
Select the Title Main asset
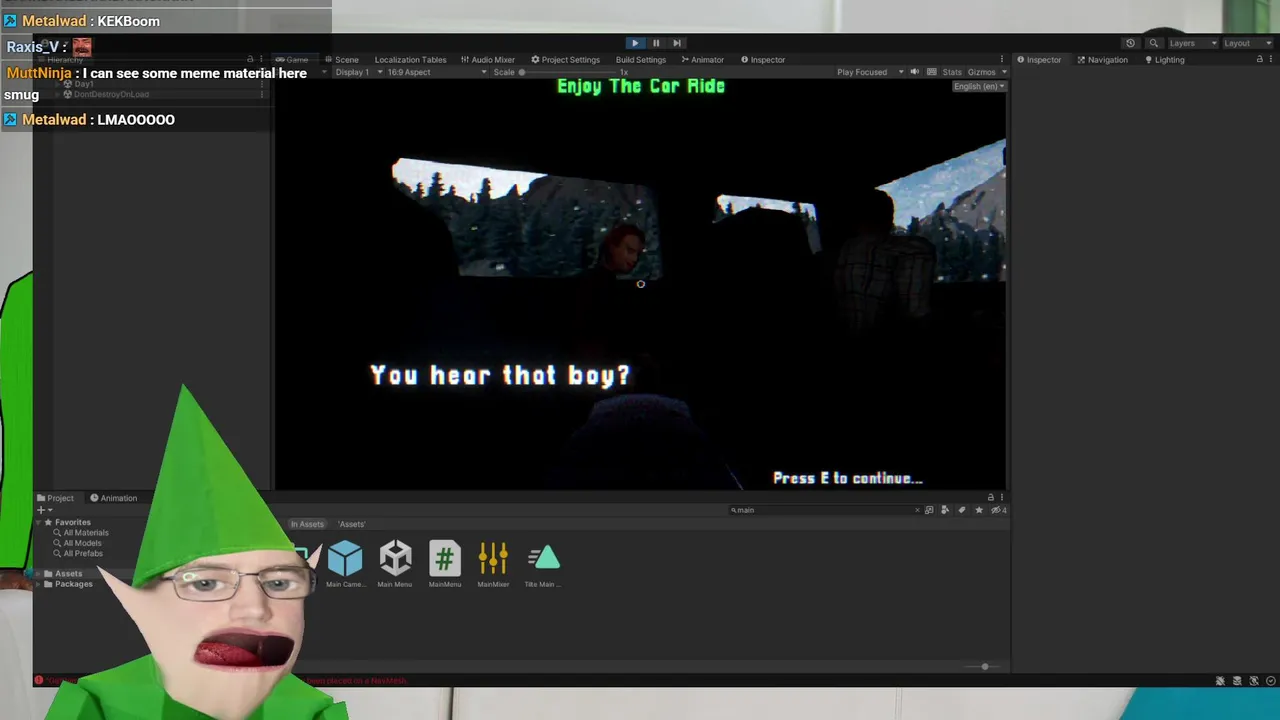(x=543, y=565)
